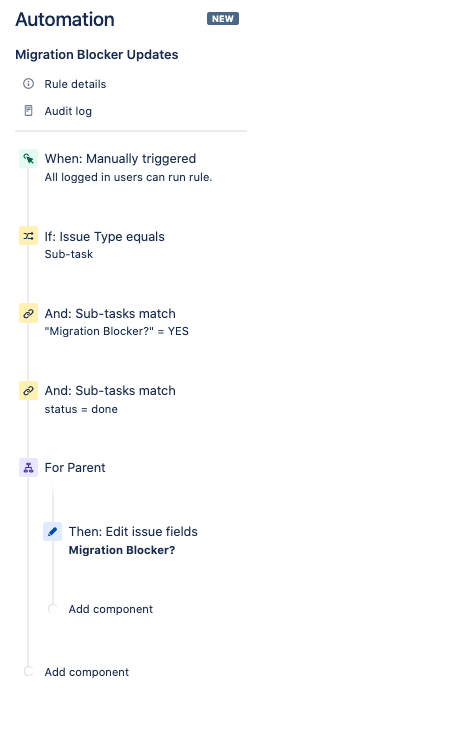Image resolution: width=472 pixels, height=739 pixels.
Task: Open the Sub-tasks match "Migration Blocker?" condition
Action: point(116,322)
